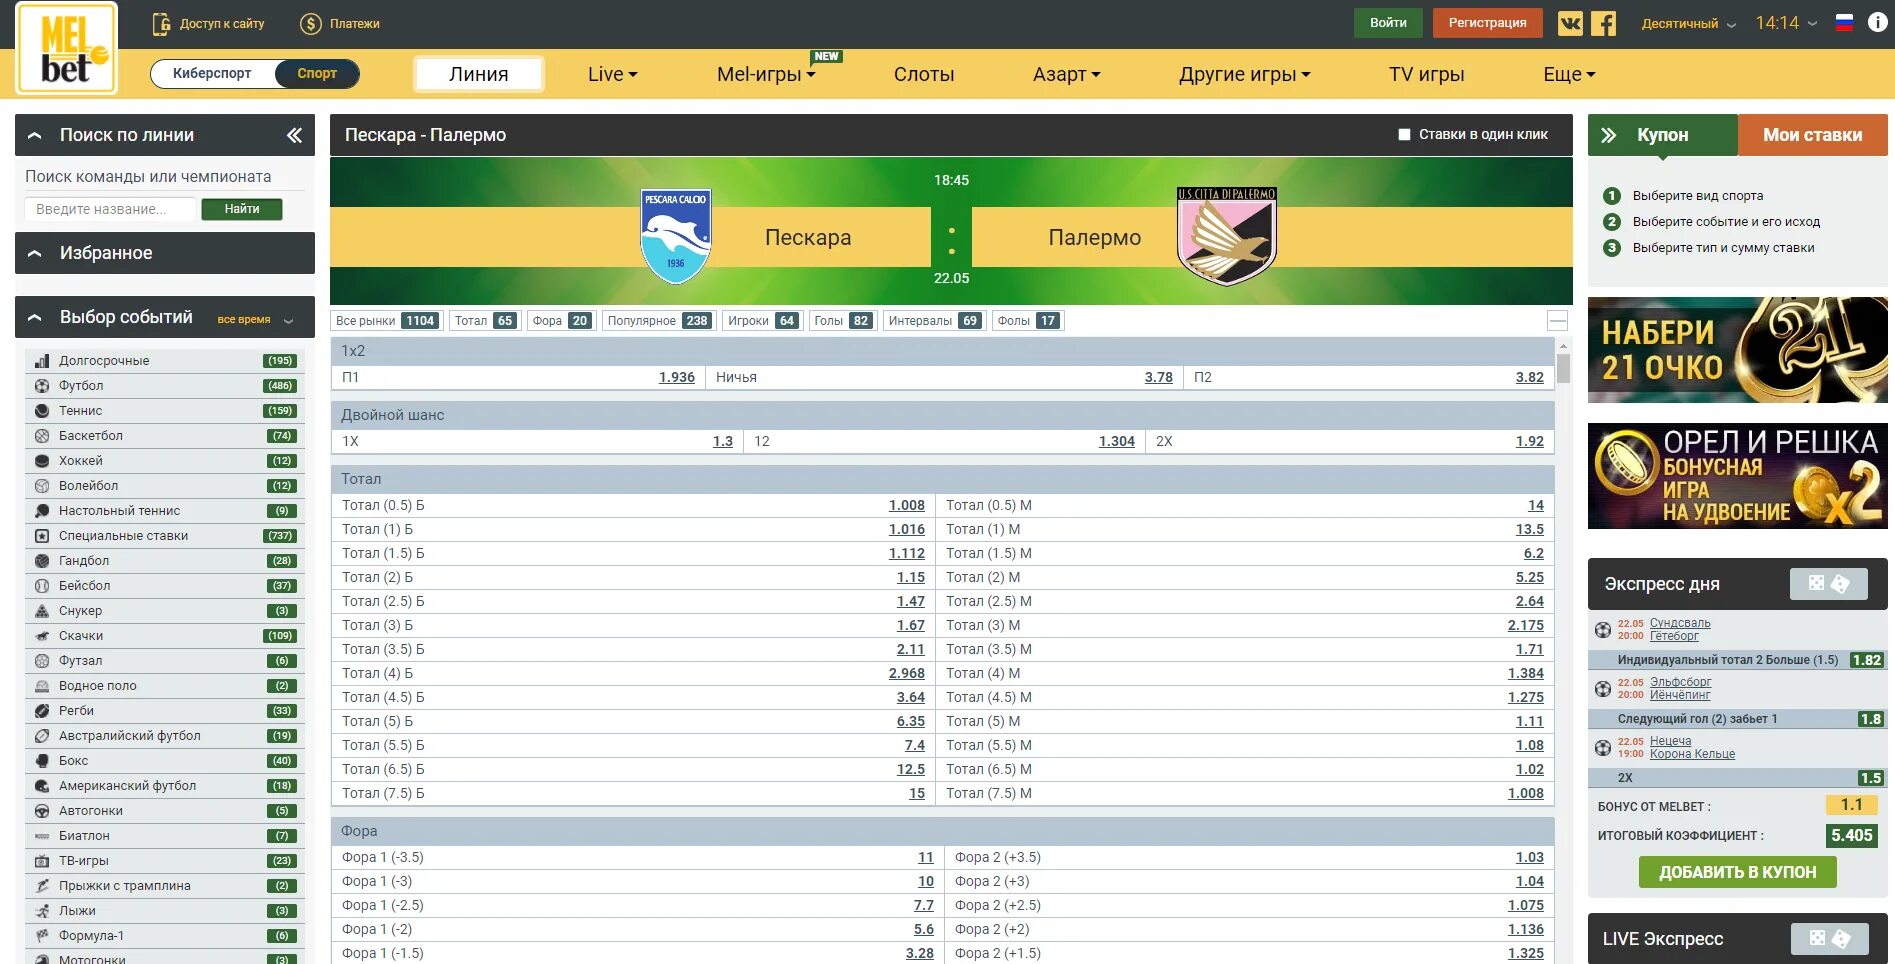1895x964 pixels.
Task: Click the Регистрация button
Action: click(x=1487, y=23)
